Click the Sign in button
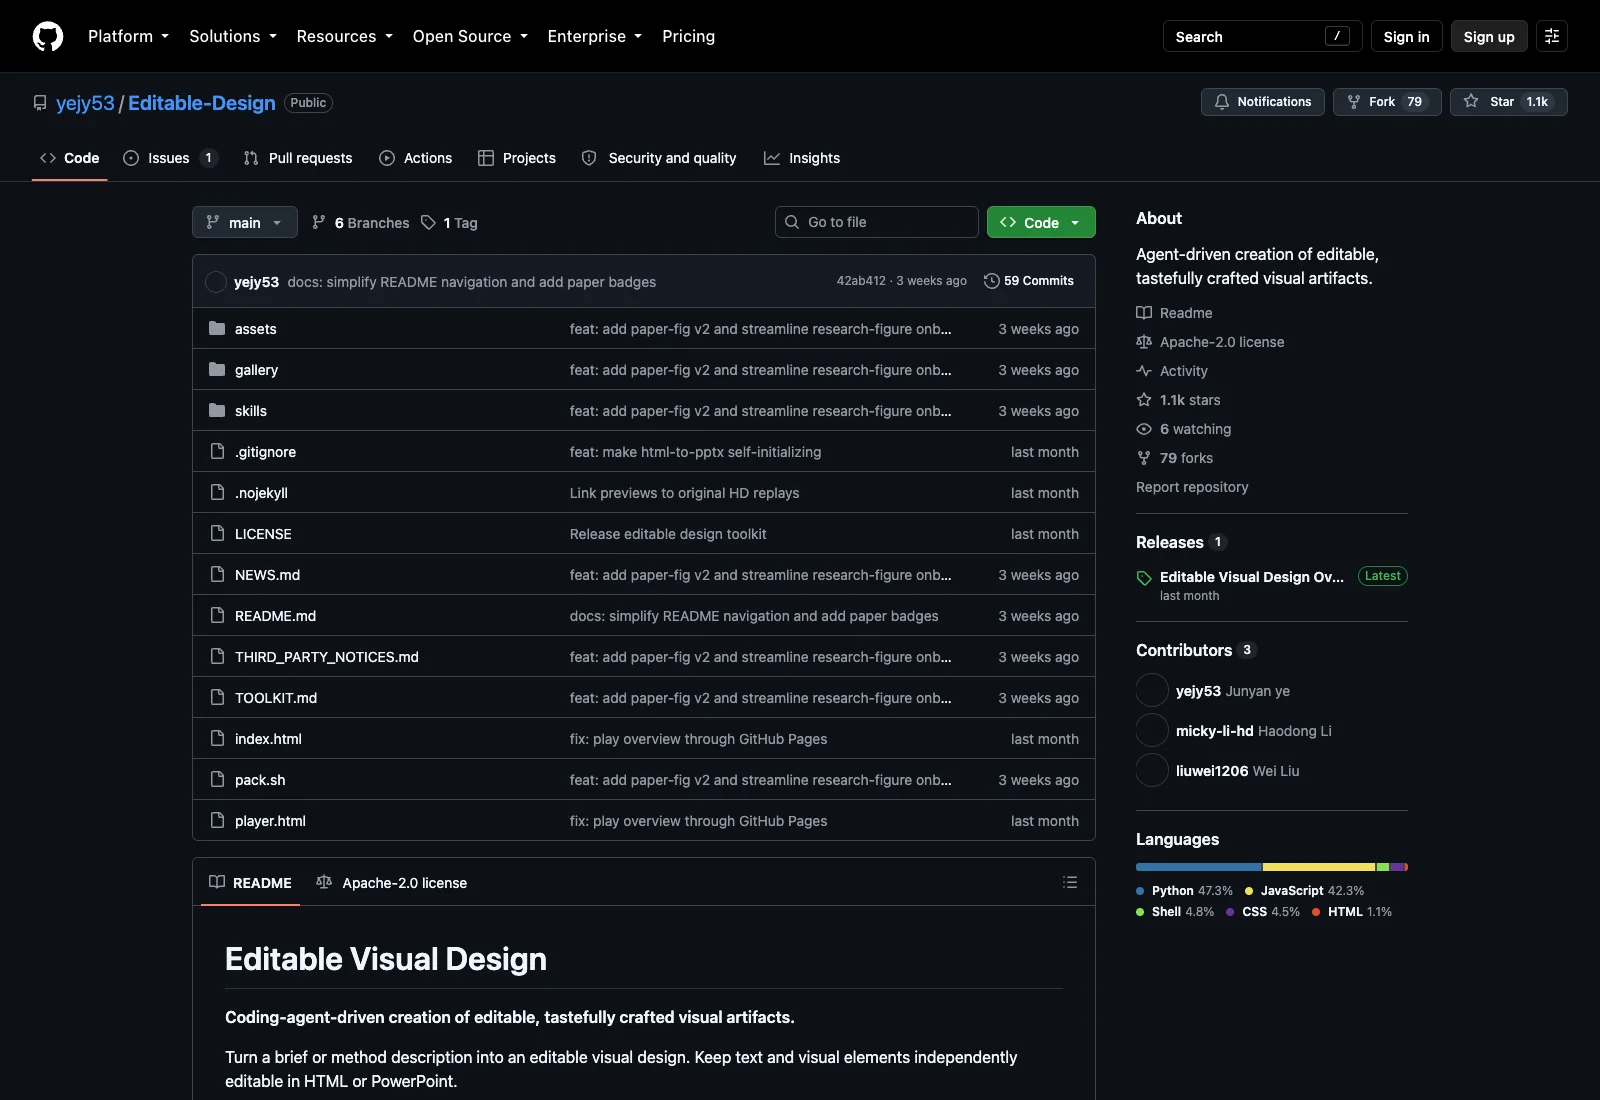 pyautogui.click(x=1407, y=36)
